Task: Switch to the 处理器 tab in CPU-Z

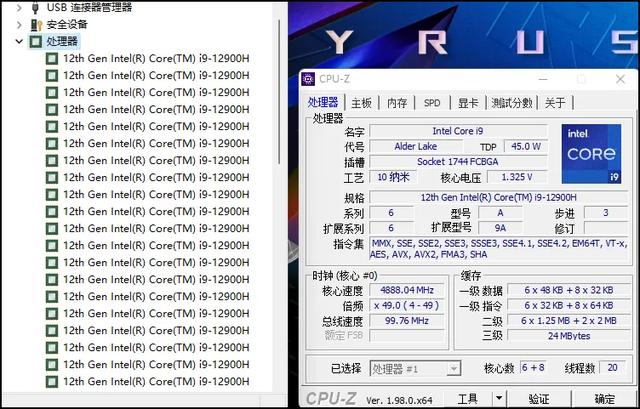Action: 323,102
